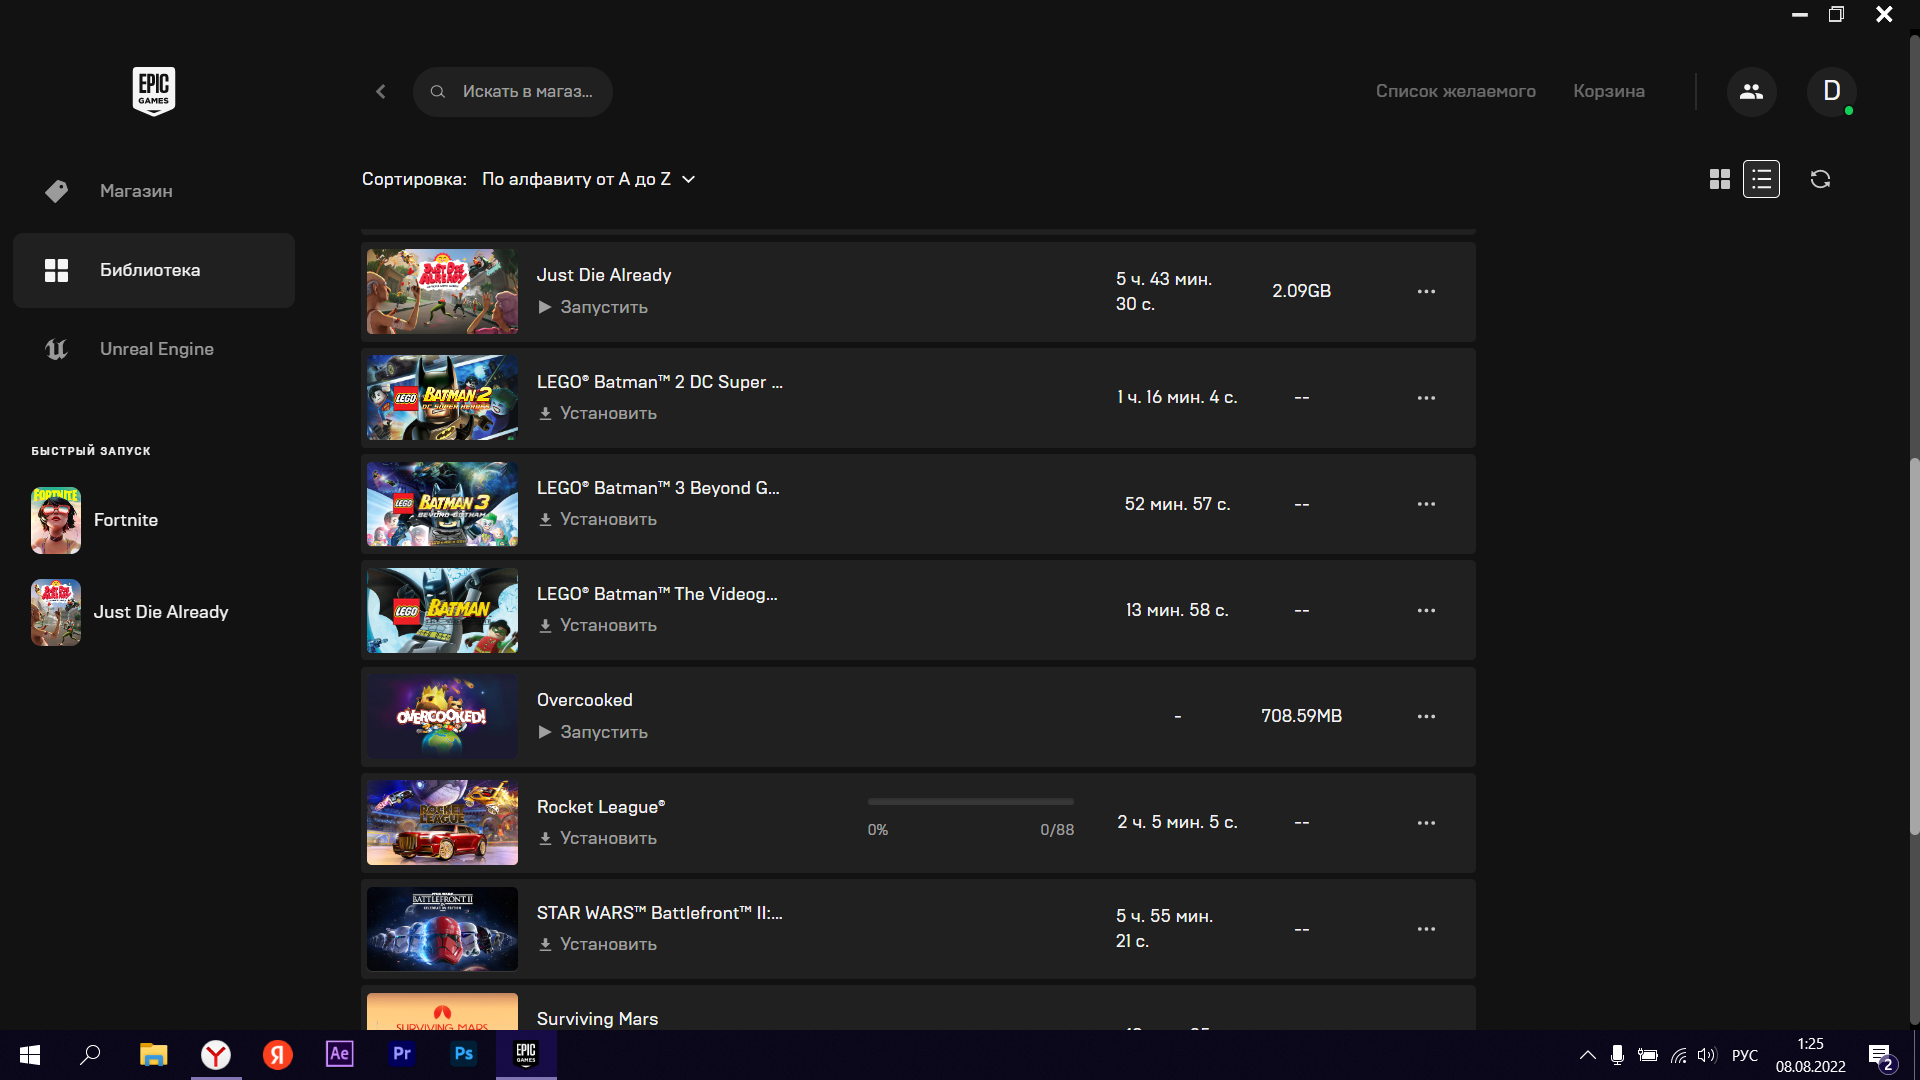Image resolution: width=1920 pixels, height=1080 pixels.
Task: Quick launch Fortnite
Action: (96, 520)
